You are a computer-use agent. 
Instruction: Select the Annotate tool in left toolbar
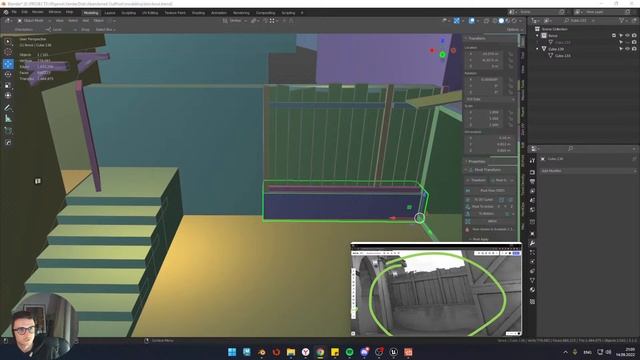coord(8,108)
